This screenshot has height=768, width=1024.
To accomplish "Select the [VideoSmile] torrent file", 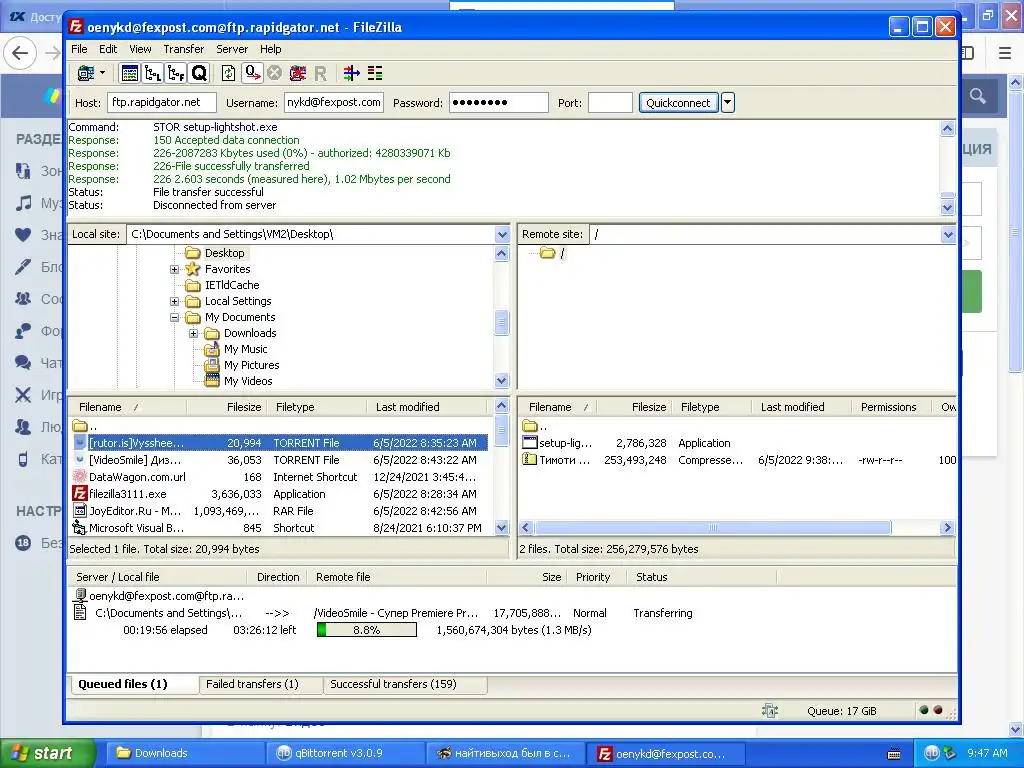I will [280, 460].
